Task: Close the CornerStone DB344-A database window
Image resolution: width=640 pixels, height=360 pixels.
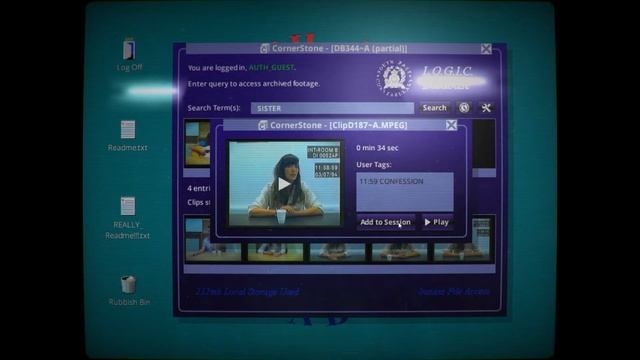Action: (486, 49)
